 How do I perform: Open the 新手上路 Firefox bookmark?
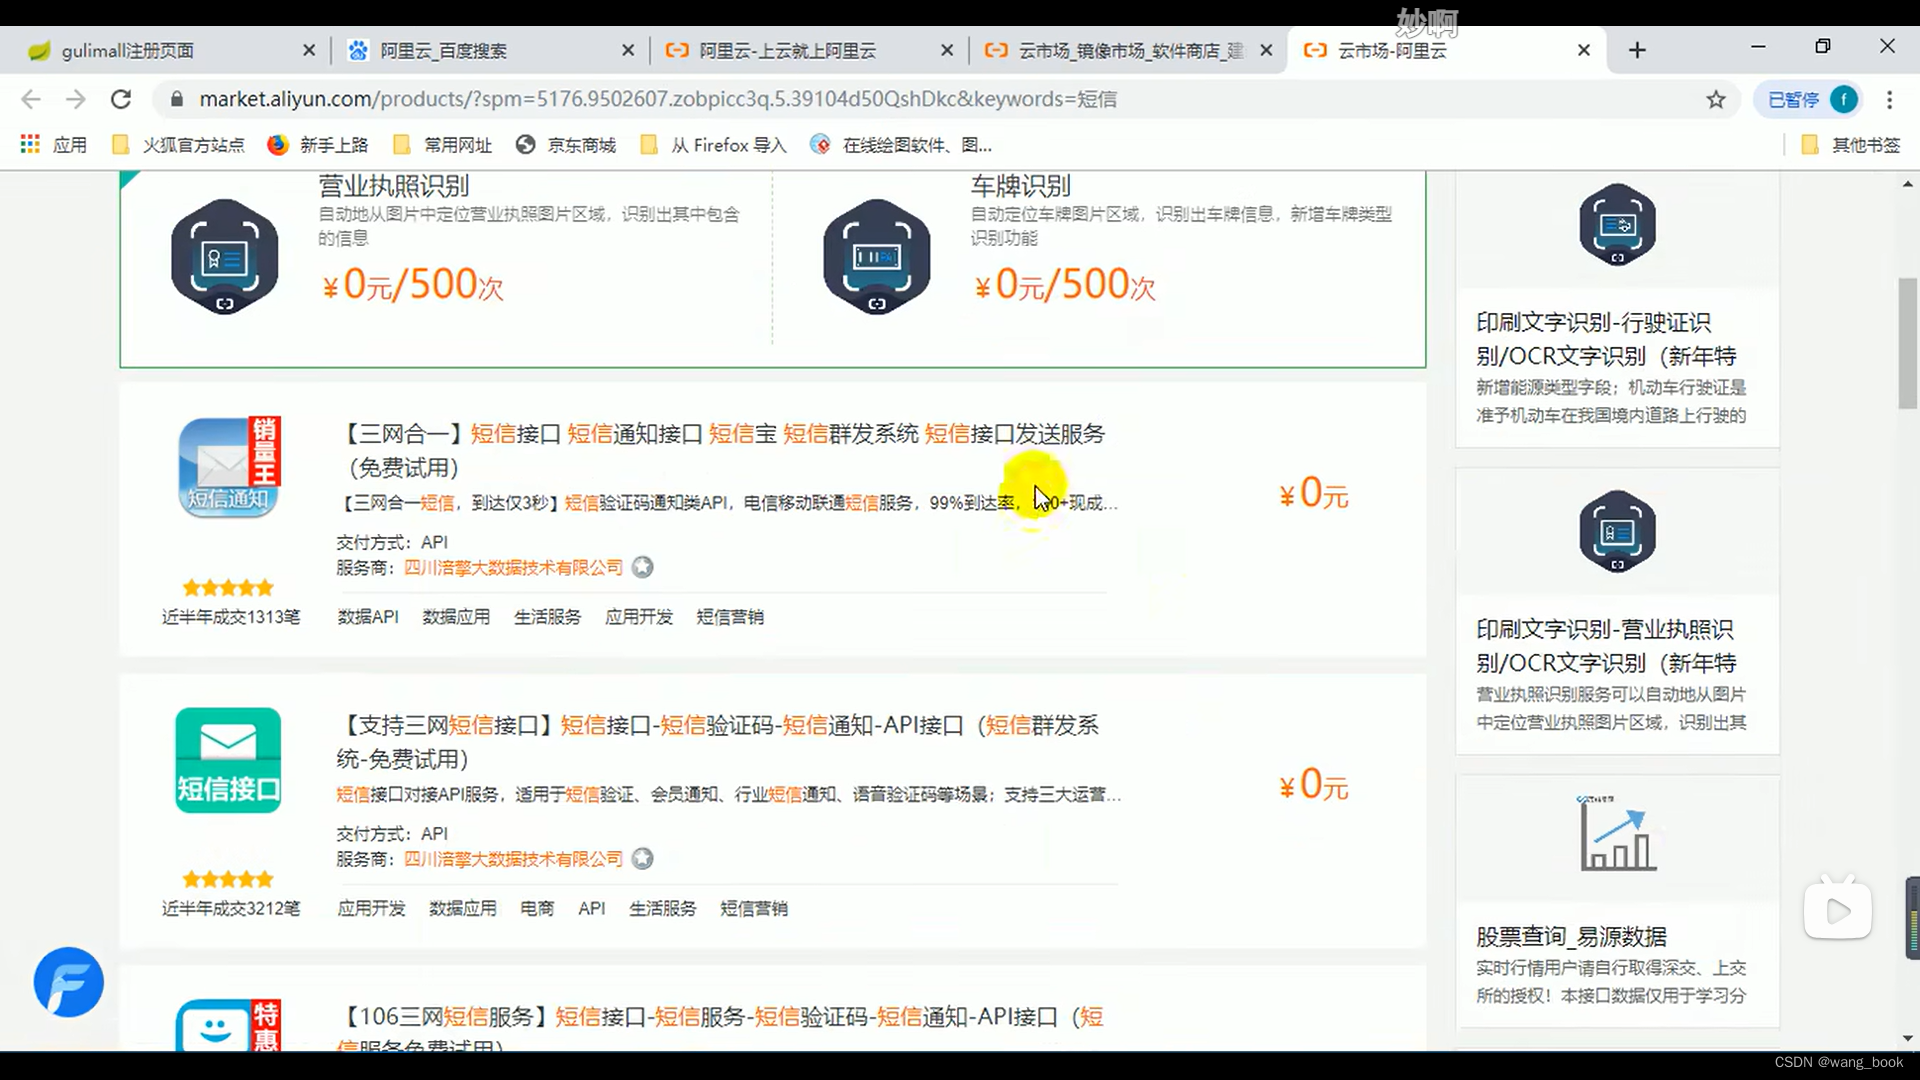318,145
